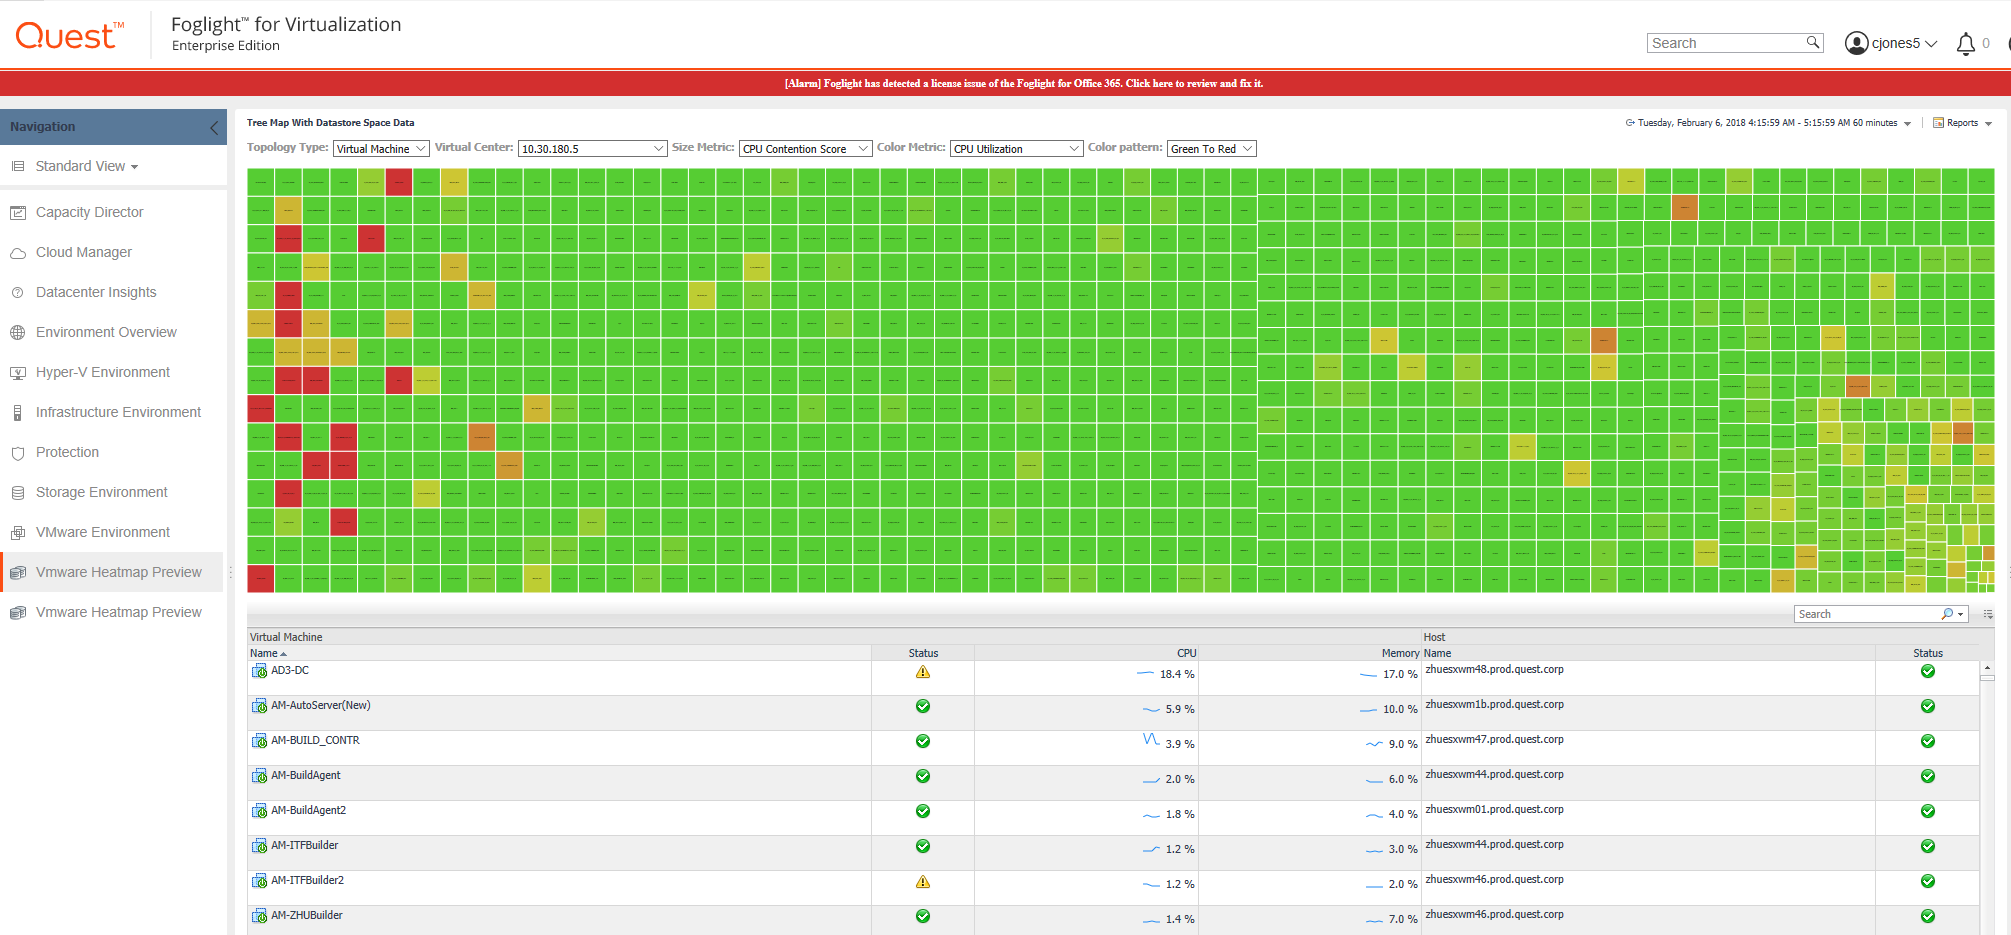The image size is (2011, 935).
Task: Click the Office 365 license alarm banner
Action: [x=1023, y=83]
